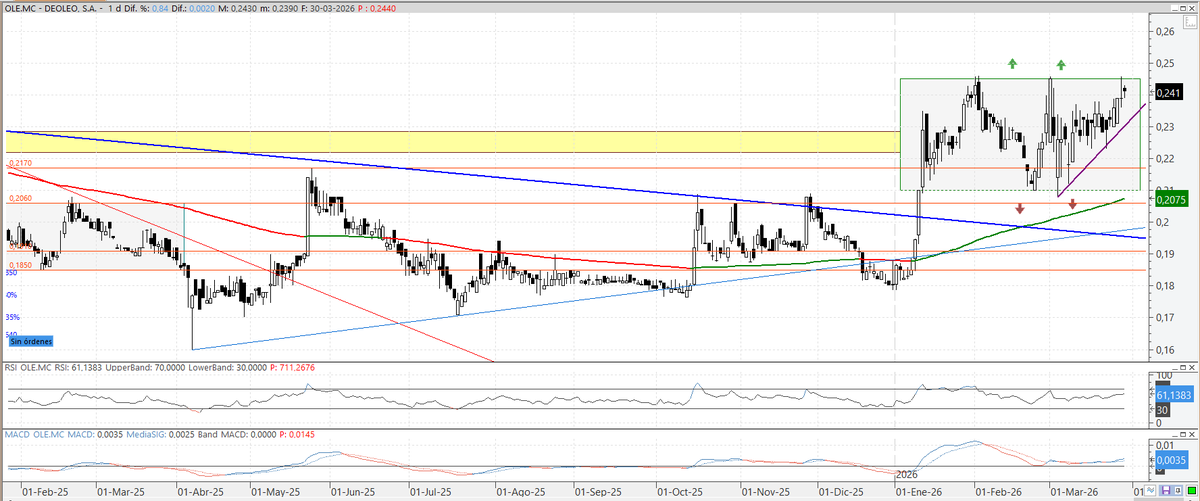1200x501 pixels.
Task: Click the current price tag 0,241
Action: [1168, 93]
